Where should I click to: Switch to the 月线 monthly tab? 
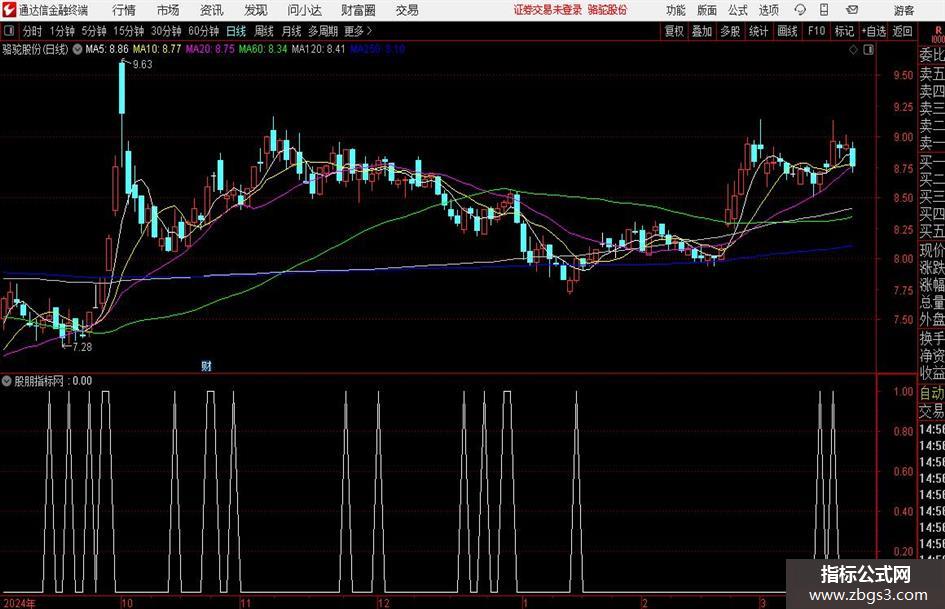coord(292,31)
